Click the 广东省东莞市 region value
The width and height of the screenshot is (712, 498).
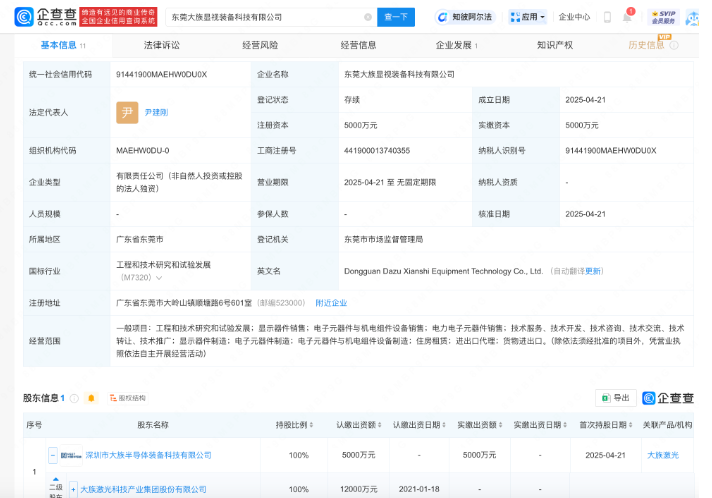pos(140,239)
